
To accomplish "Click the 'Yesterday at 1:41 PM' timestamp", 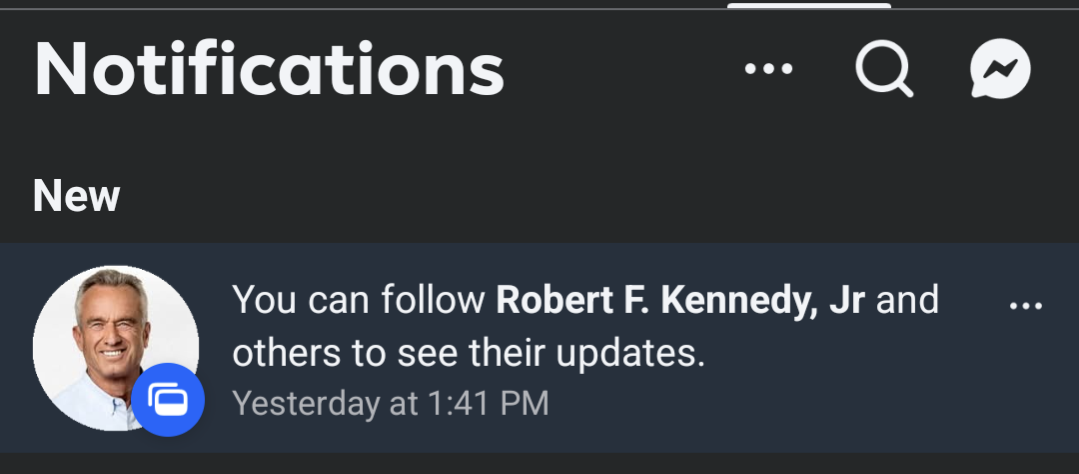I will (390, 403).
